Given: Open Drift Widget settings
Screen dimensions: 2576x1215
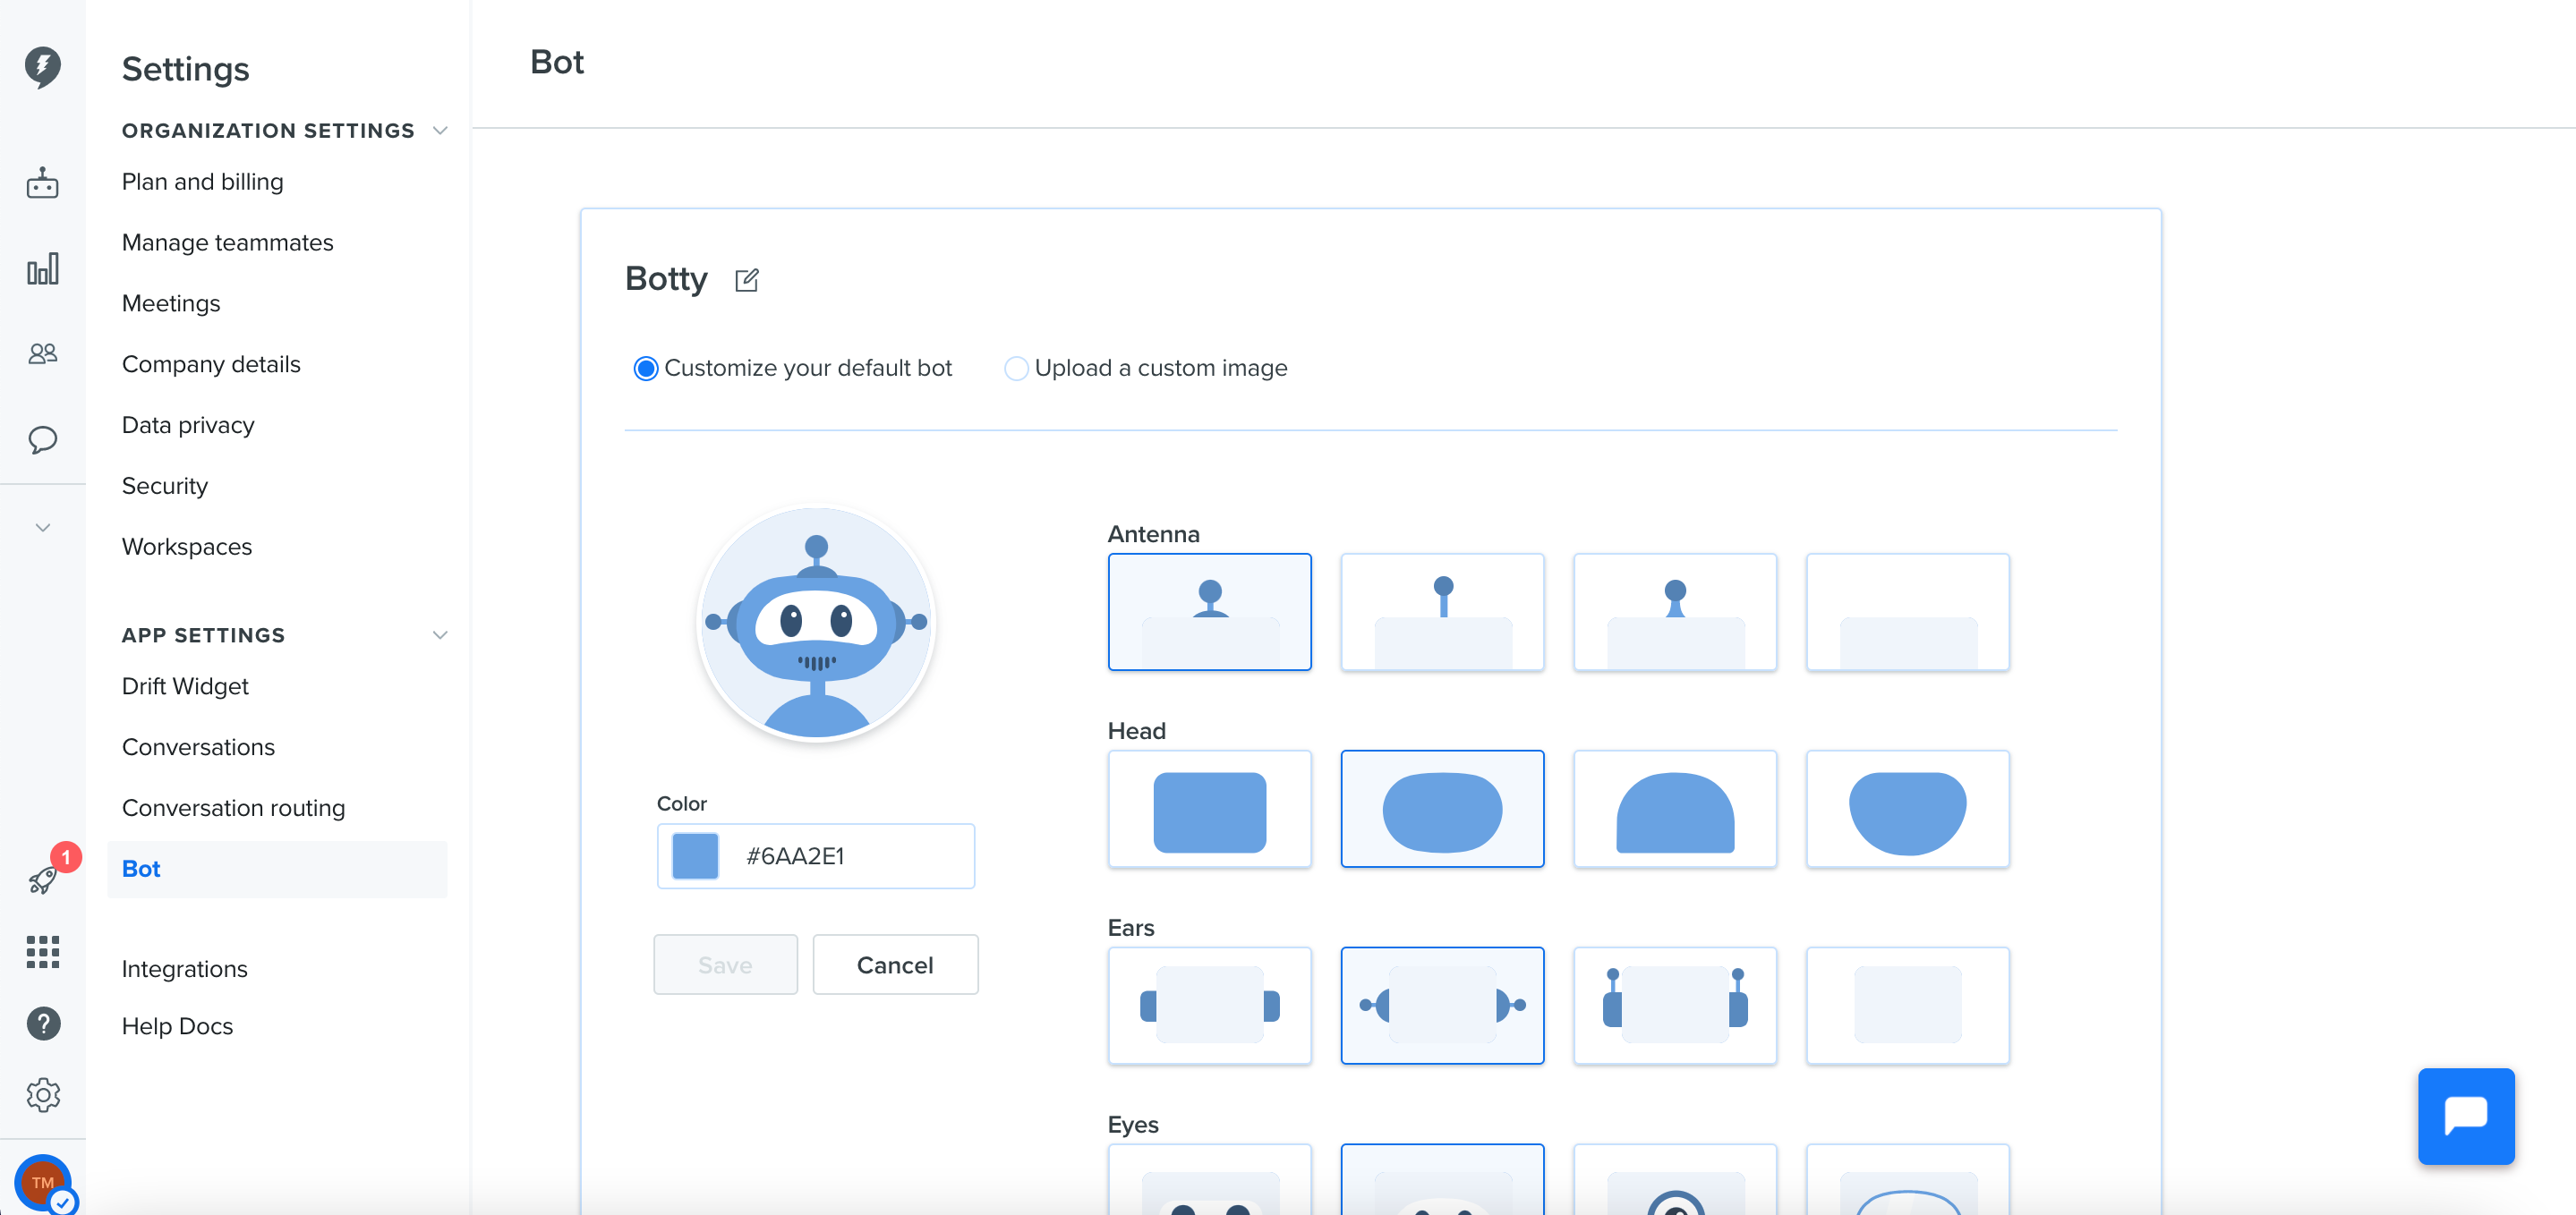Looking at the screenshot, I should (185, 687).
